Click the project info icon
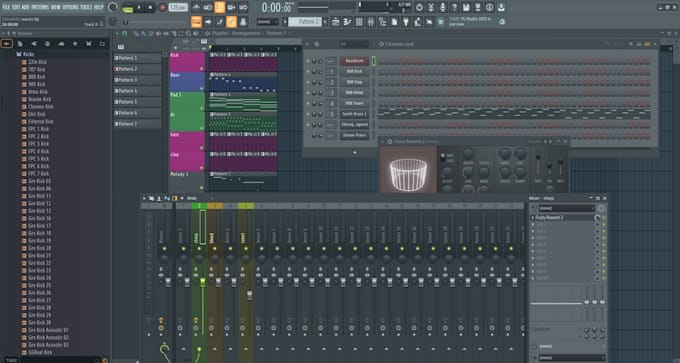 pyautogui.click(x=490, y=7)
